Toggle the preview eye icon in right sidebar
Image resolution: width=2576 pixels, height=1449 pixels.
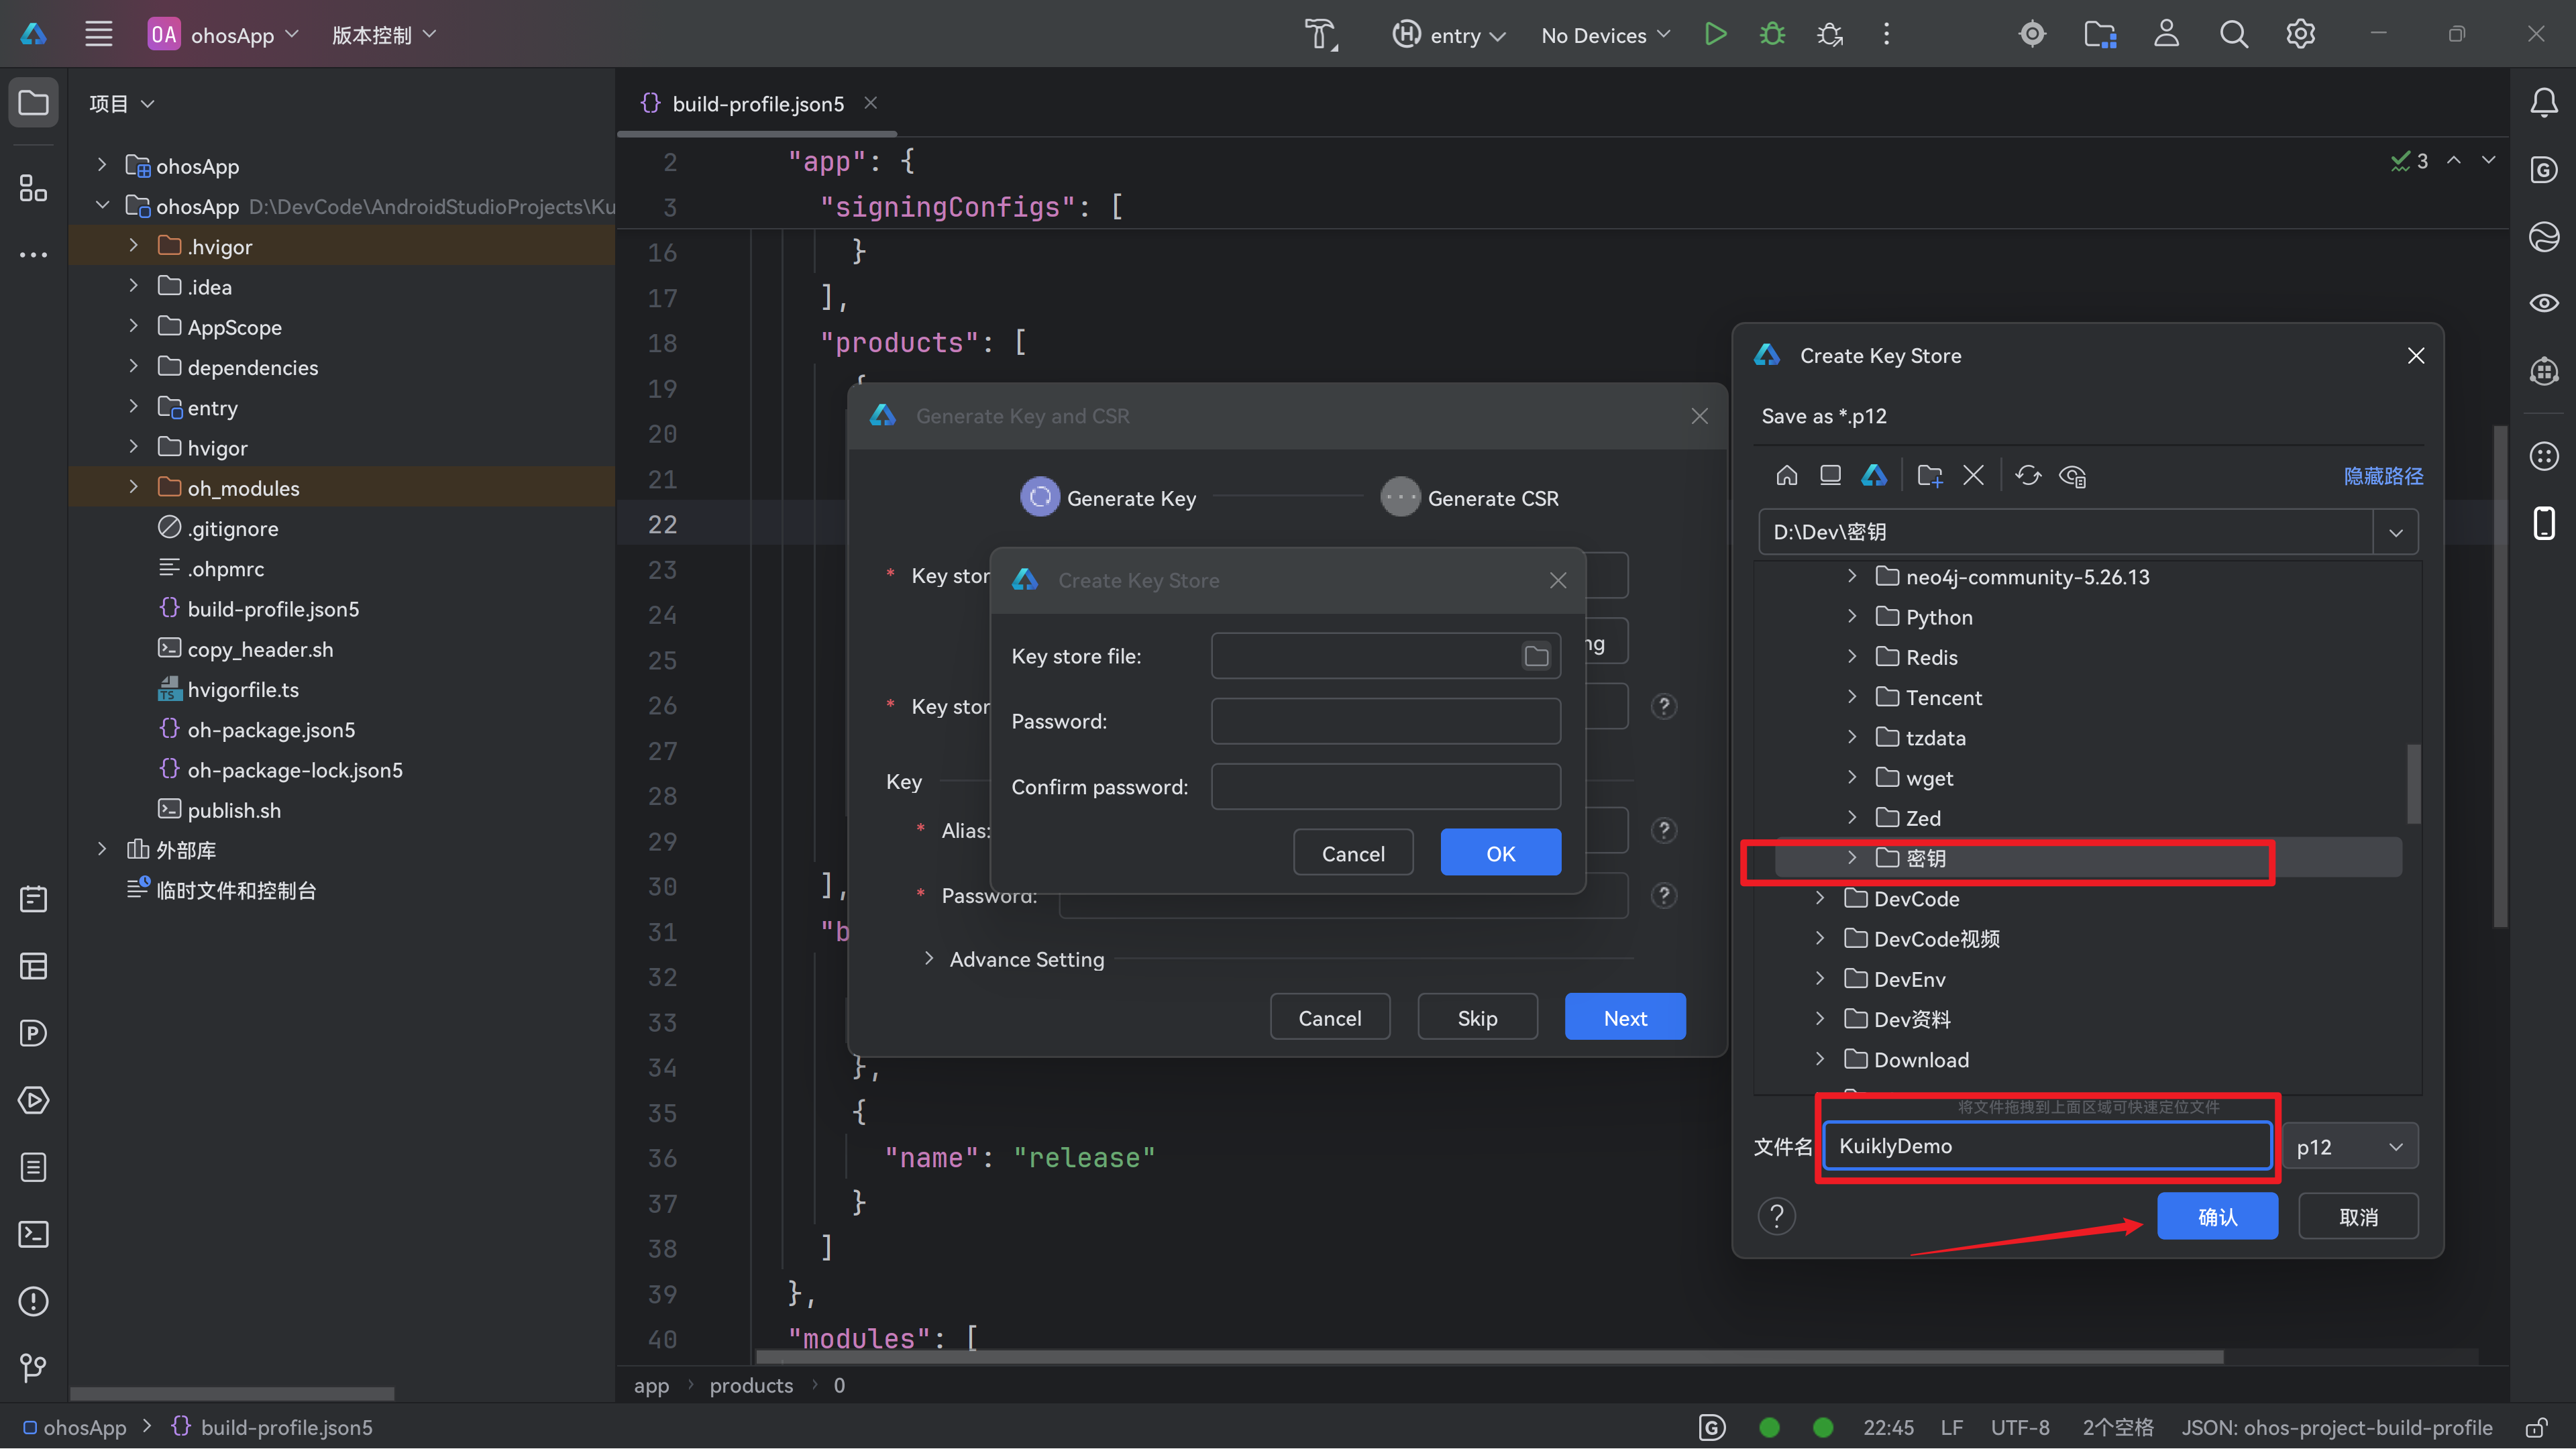coord(2544,303)
